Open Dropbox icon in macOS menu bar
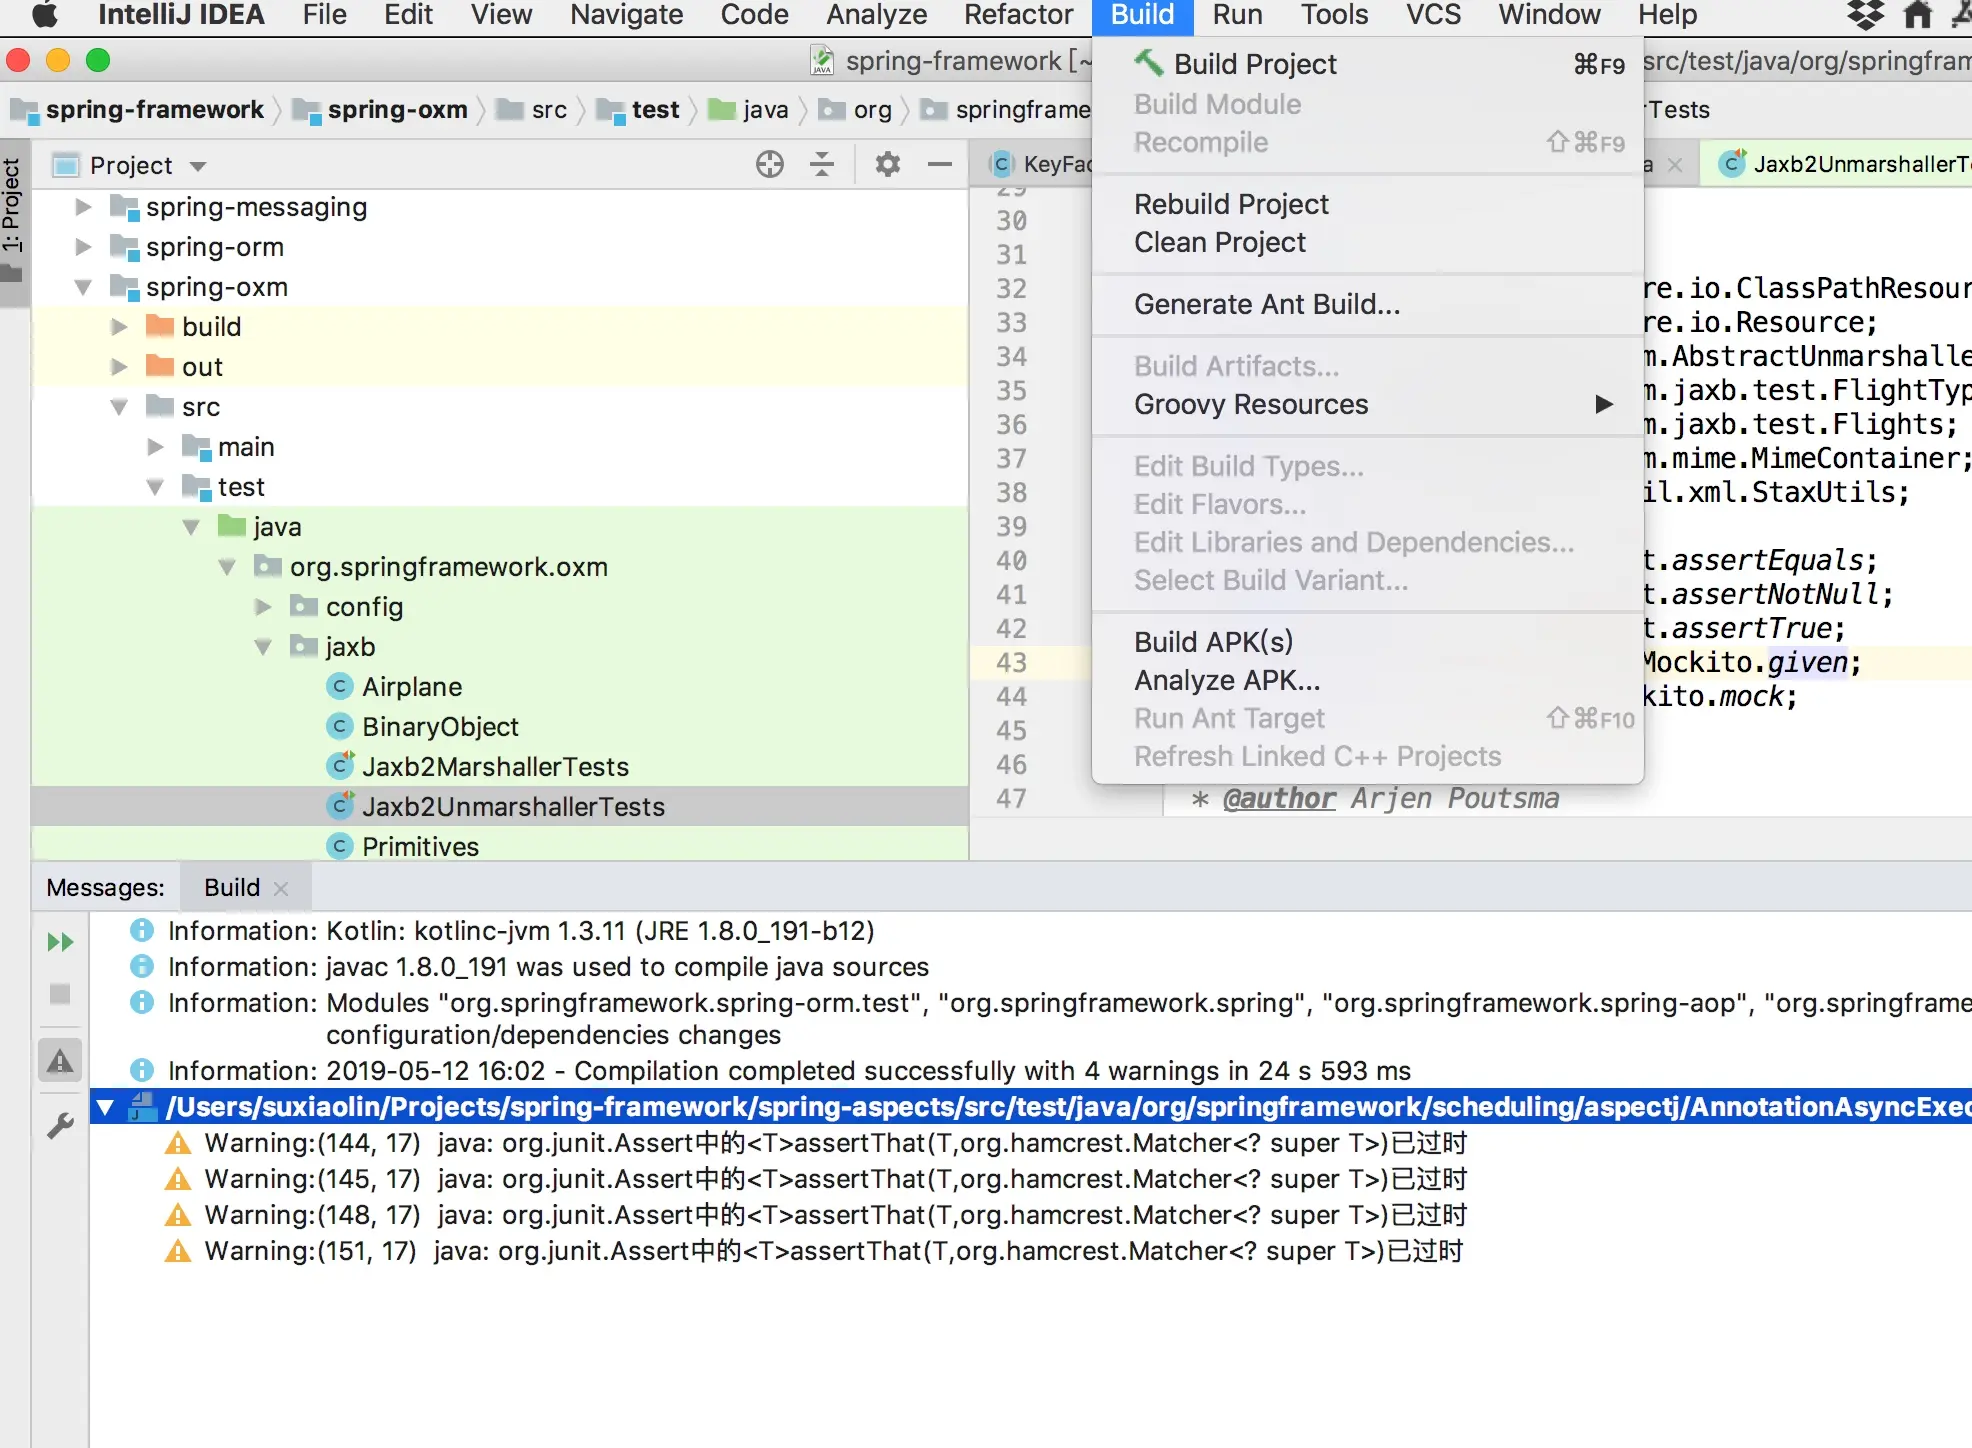 pyautogui.click(x=1865, y=15)
